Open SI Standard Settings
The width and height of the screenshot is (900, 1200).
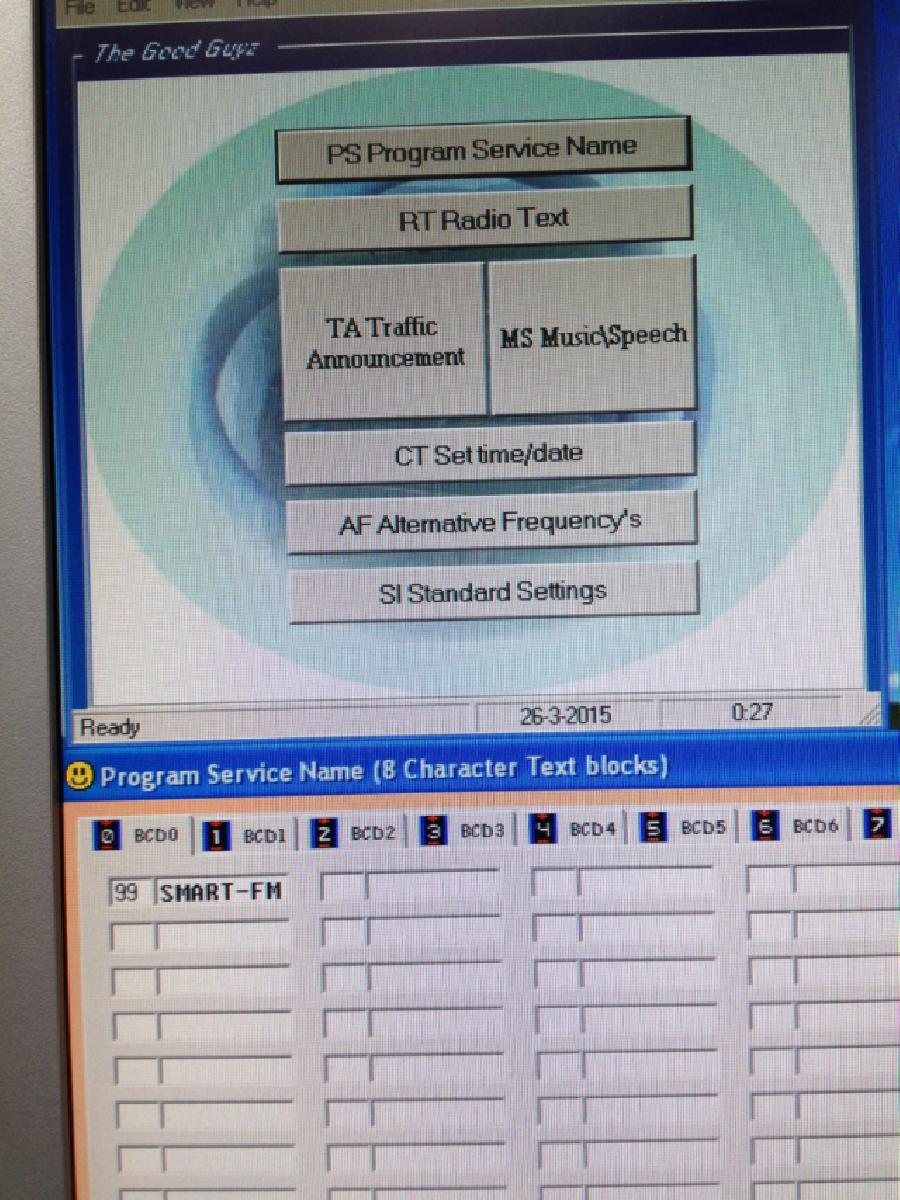[x=492, y=593]
